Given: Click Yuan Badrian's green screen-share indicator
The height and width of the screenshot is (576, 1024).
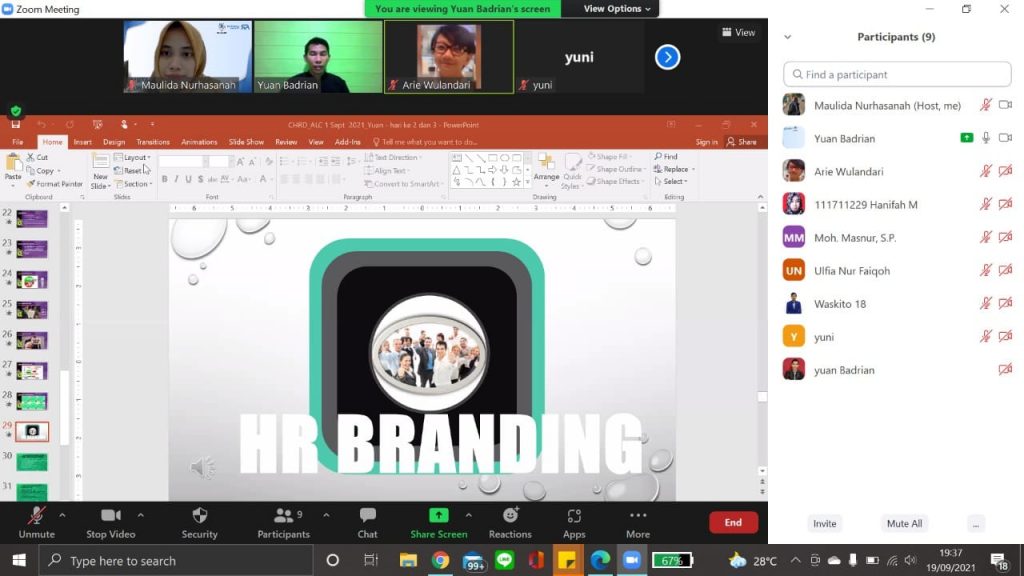Looking at the screenshot, I should coord(967,138).
